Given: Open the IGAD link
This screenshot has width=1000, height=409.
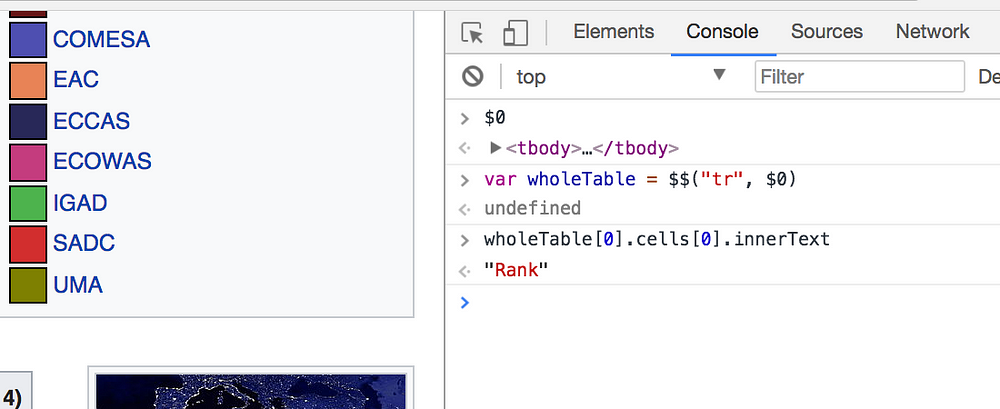Looking at the screenshot, I should [80, 203].
